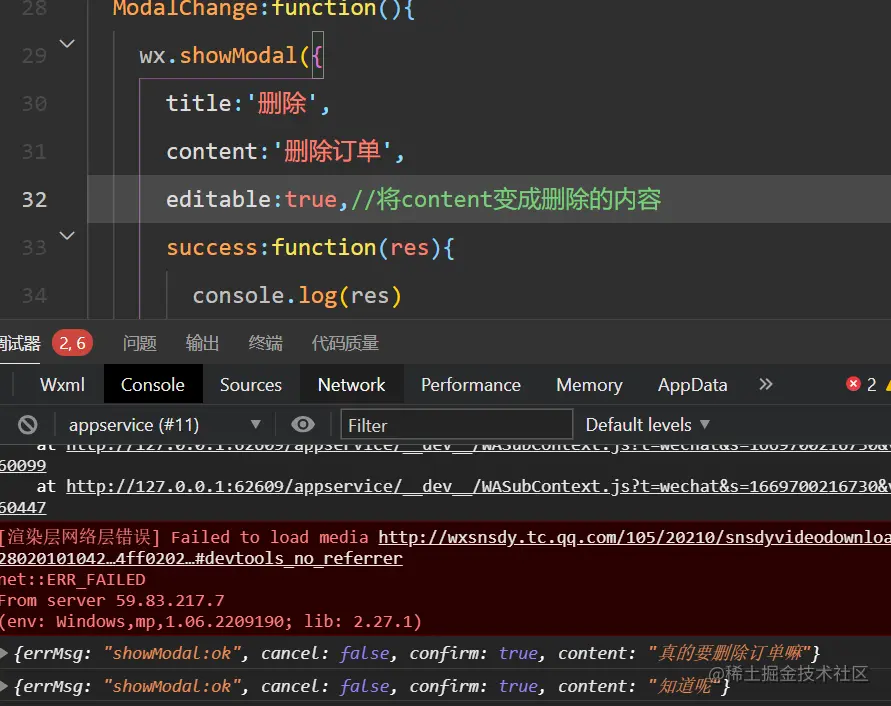Switch to the Wxml tab
891x706 pixels.
tap(62, 385)
